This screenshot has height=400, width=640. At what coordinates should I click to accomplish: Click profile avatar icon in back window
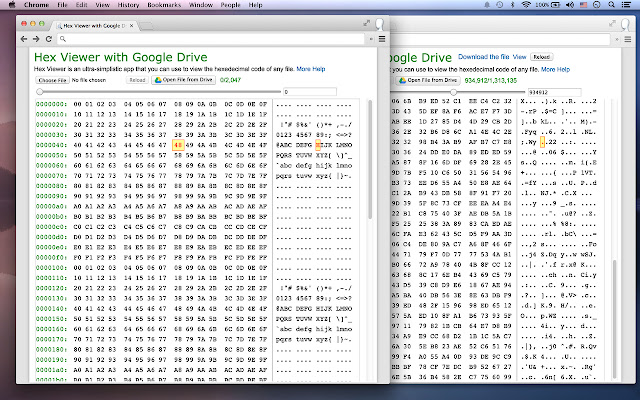pyautogui.click(x=625, y=24)
